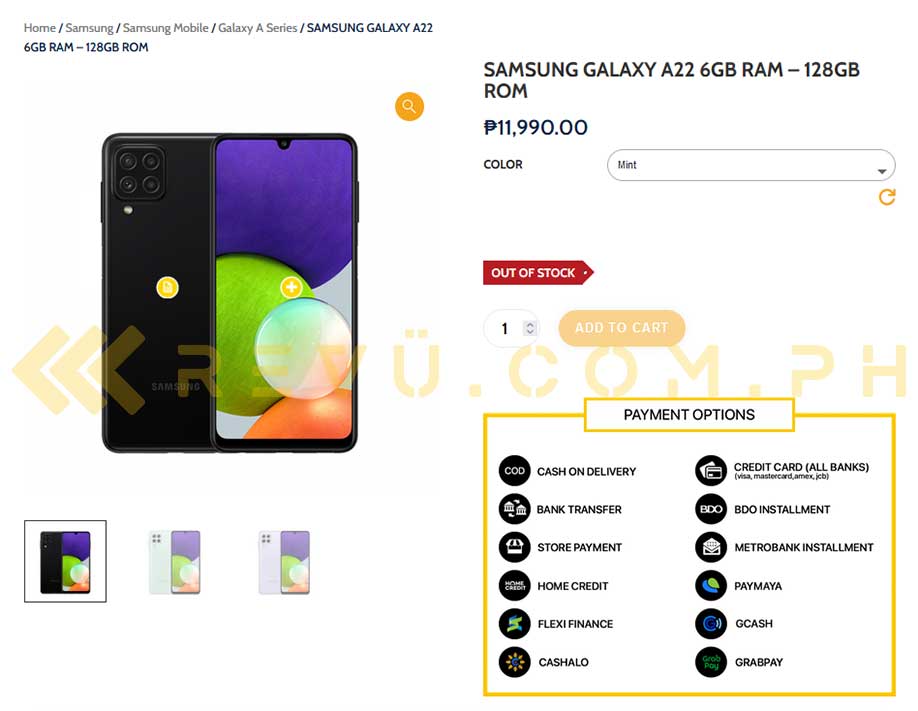Viewport: 918px width, 711px height.
Task: Click the GrabPay payment icon
Action: (x=711, y=662)
